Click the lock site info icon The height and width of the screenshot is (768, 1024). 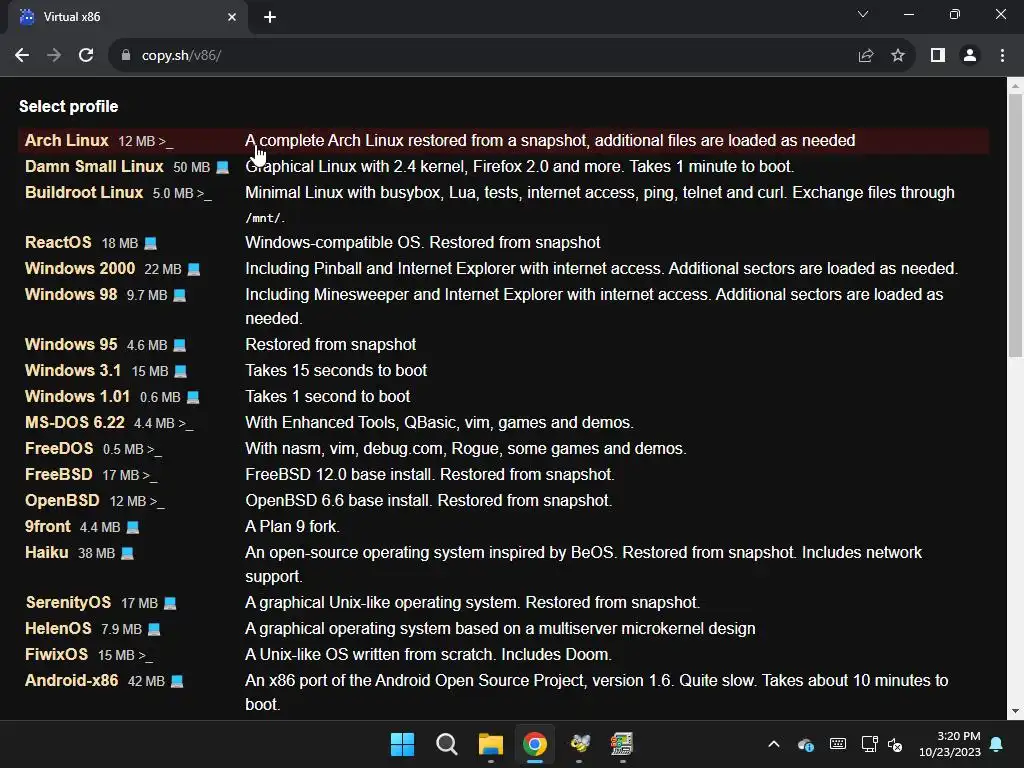point(126,56)
